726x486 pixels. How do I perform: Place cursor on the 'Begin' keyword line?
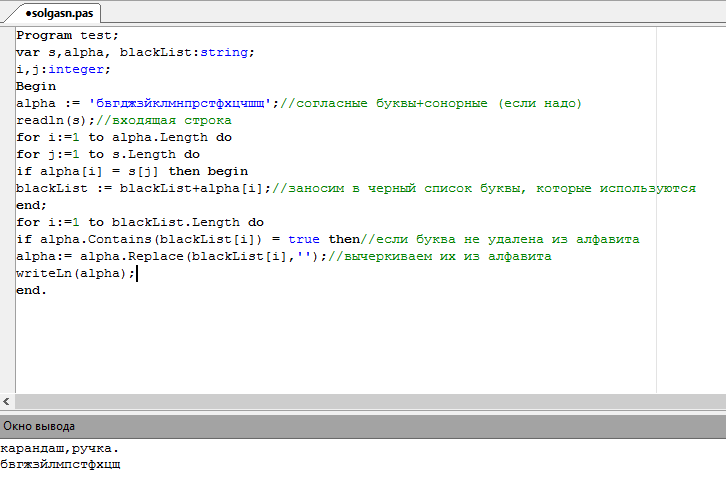[x=36, y=87]
